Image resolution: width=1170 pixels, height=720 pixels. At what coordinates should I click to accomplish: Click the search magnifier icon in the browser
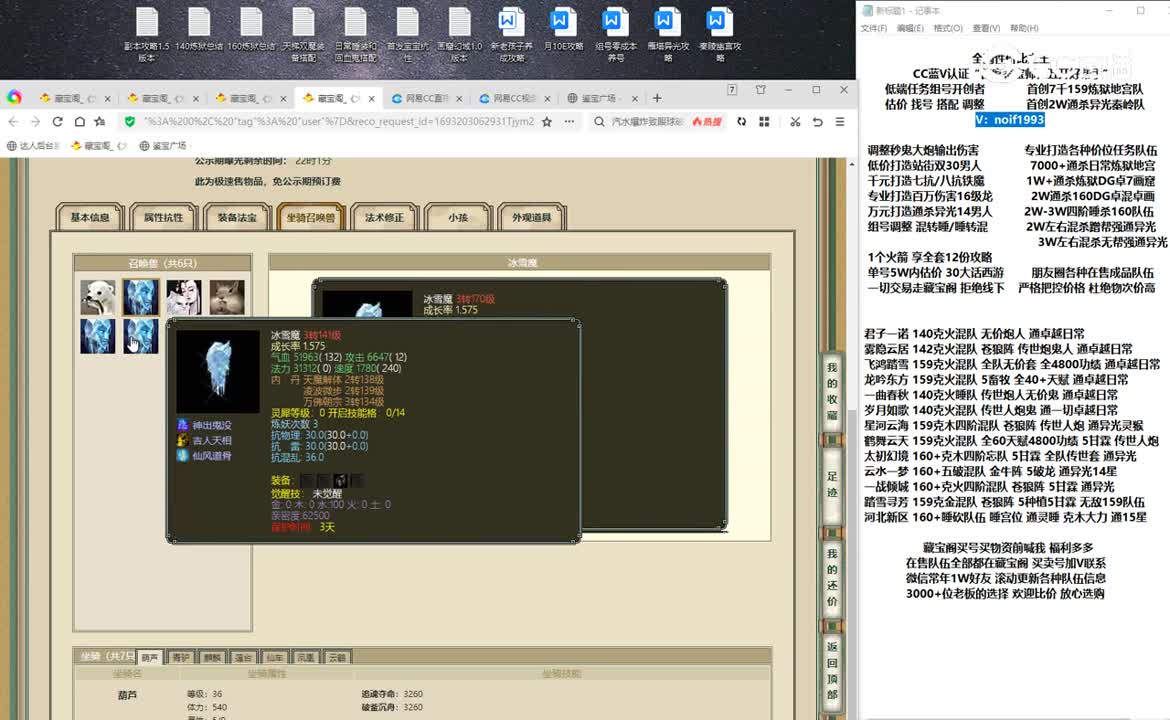click(x=599, y=122)
